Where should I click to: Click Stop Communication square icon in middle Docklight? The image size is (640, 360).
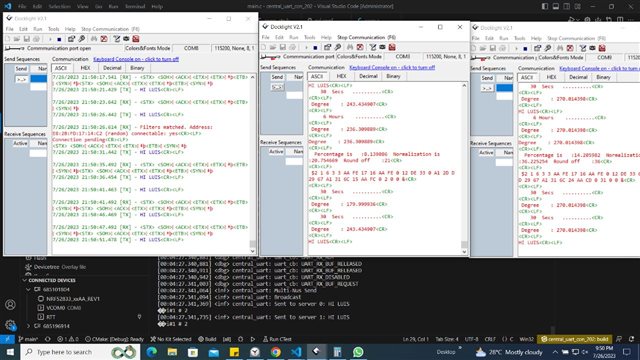click(x=316, y=47)
